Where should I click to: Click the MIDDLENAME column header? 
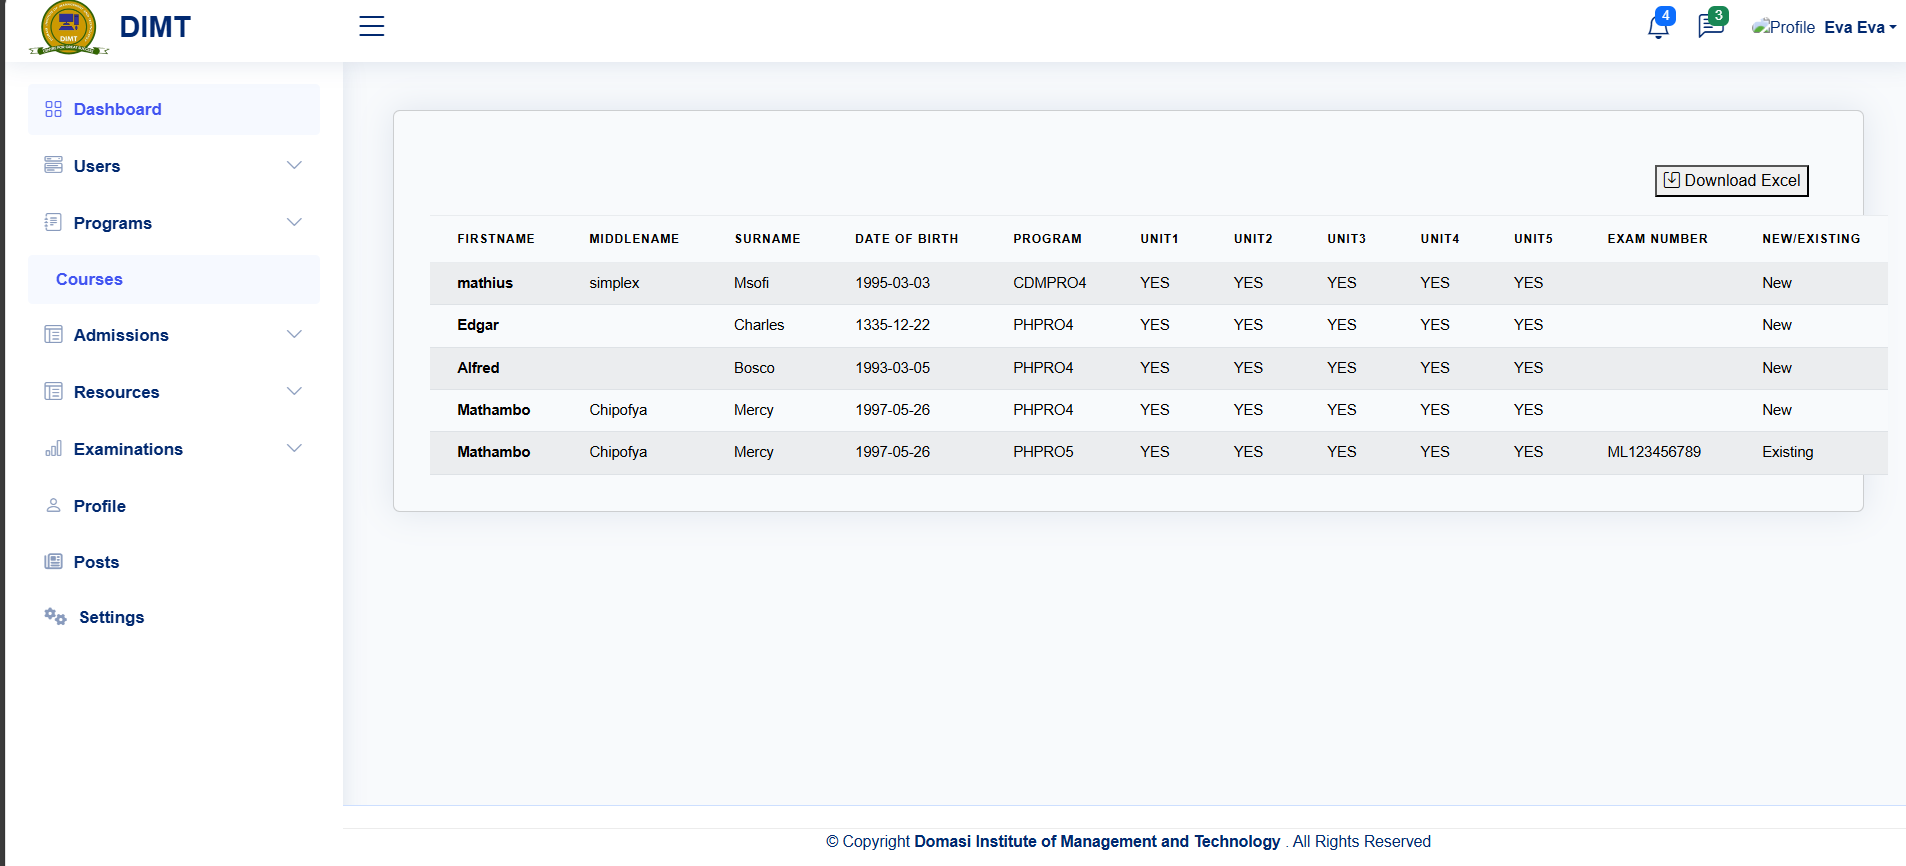point(634,239)
